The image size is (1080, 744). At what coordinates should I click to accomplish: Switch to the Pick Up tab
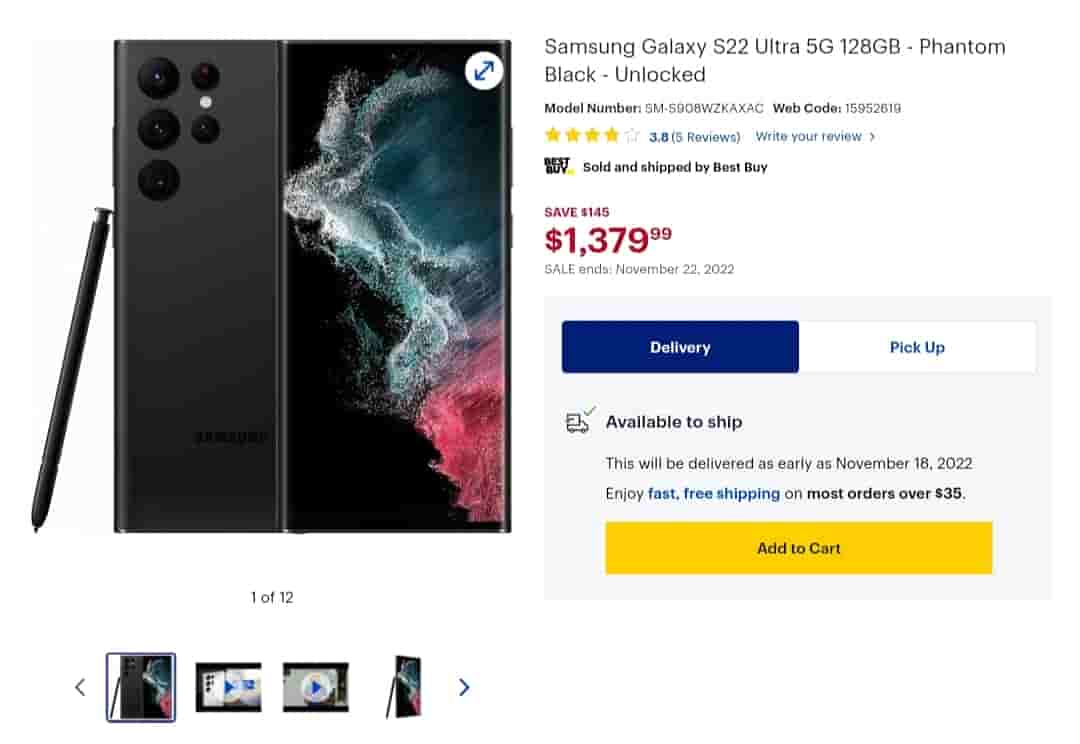917,347
